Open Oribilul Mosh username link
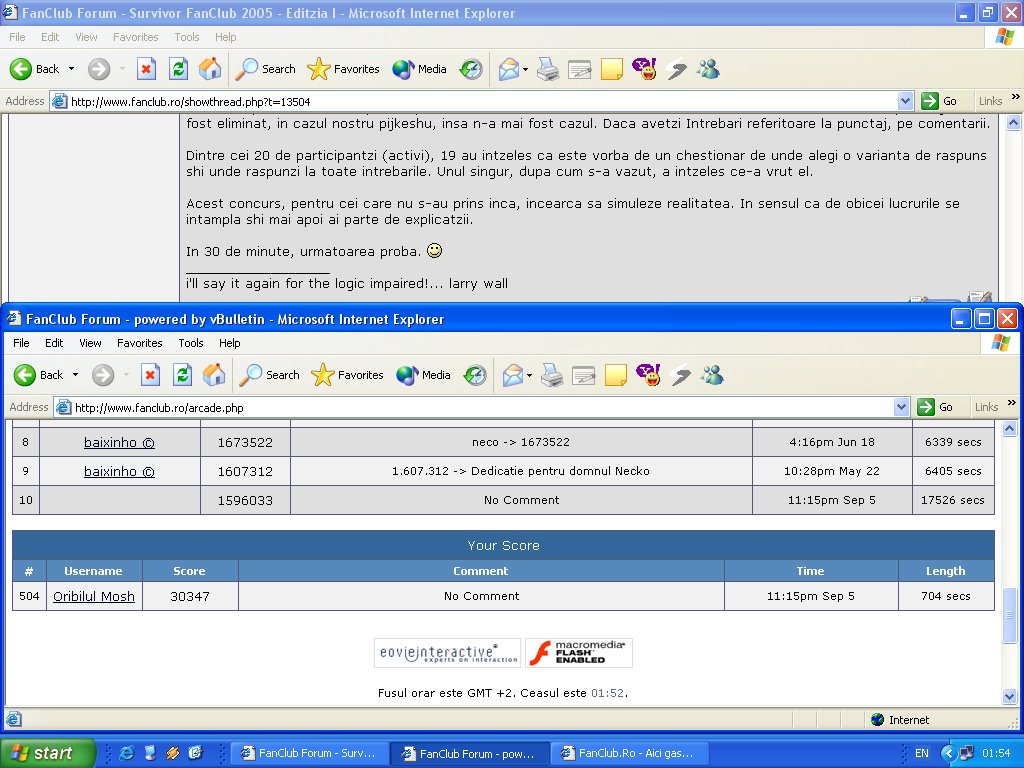 point(93,596)
